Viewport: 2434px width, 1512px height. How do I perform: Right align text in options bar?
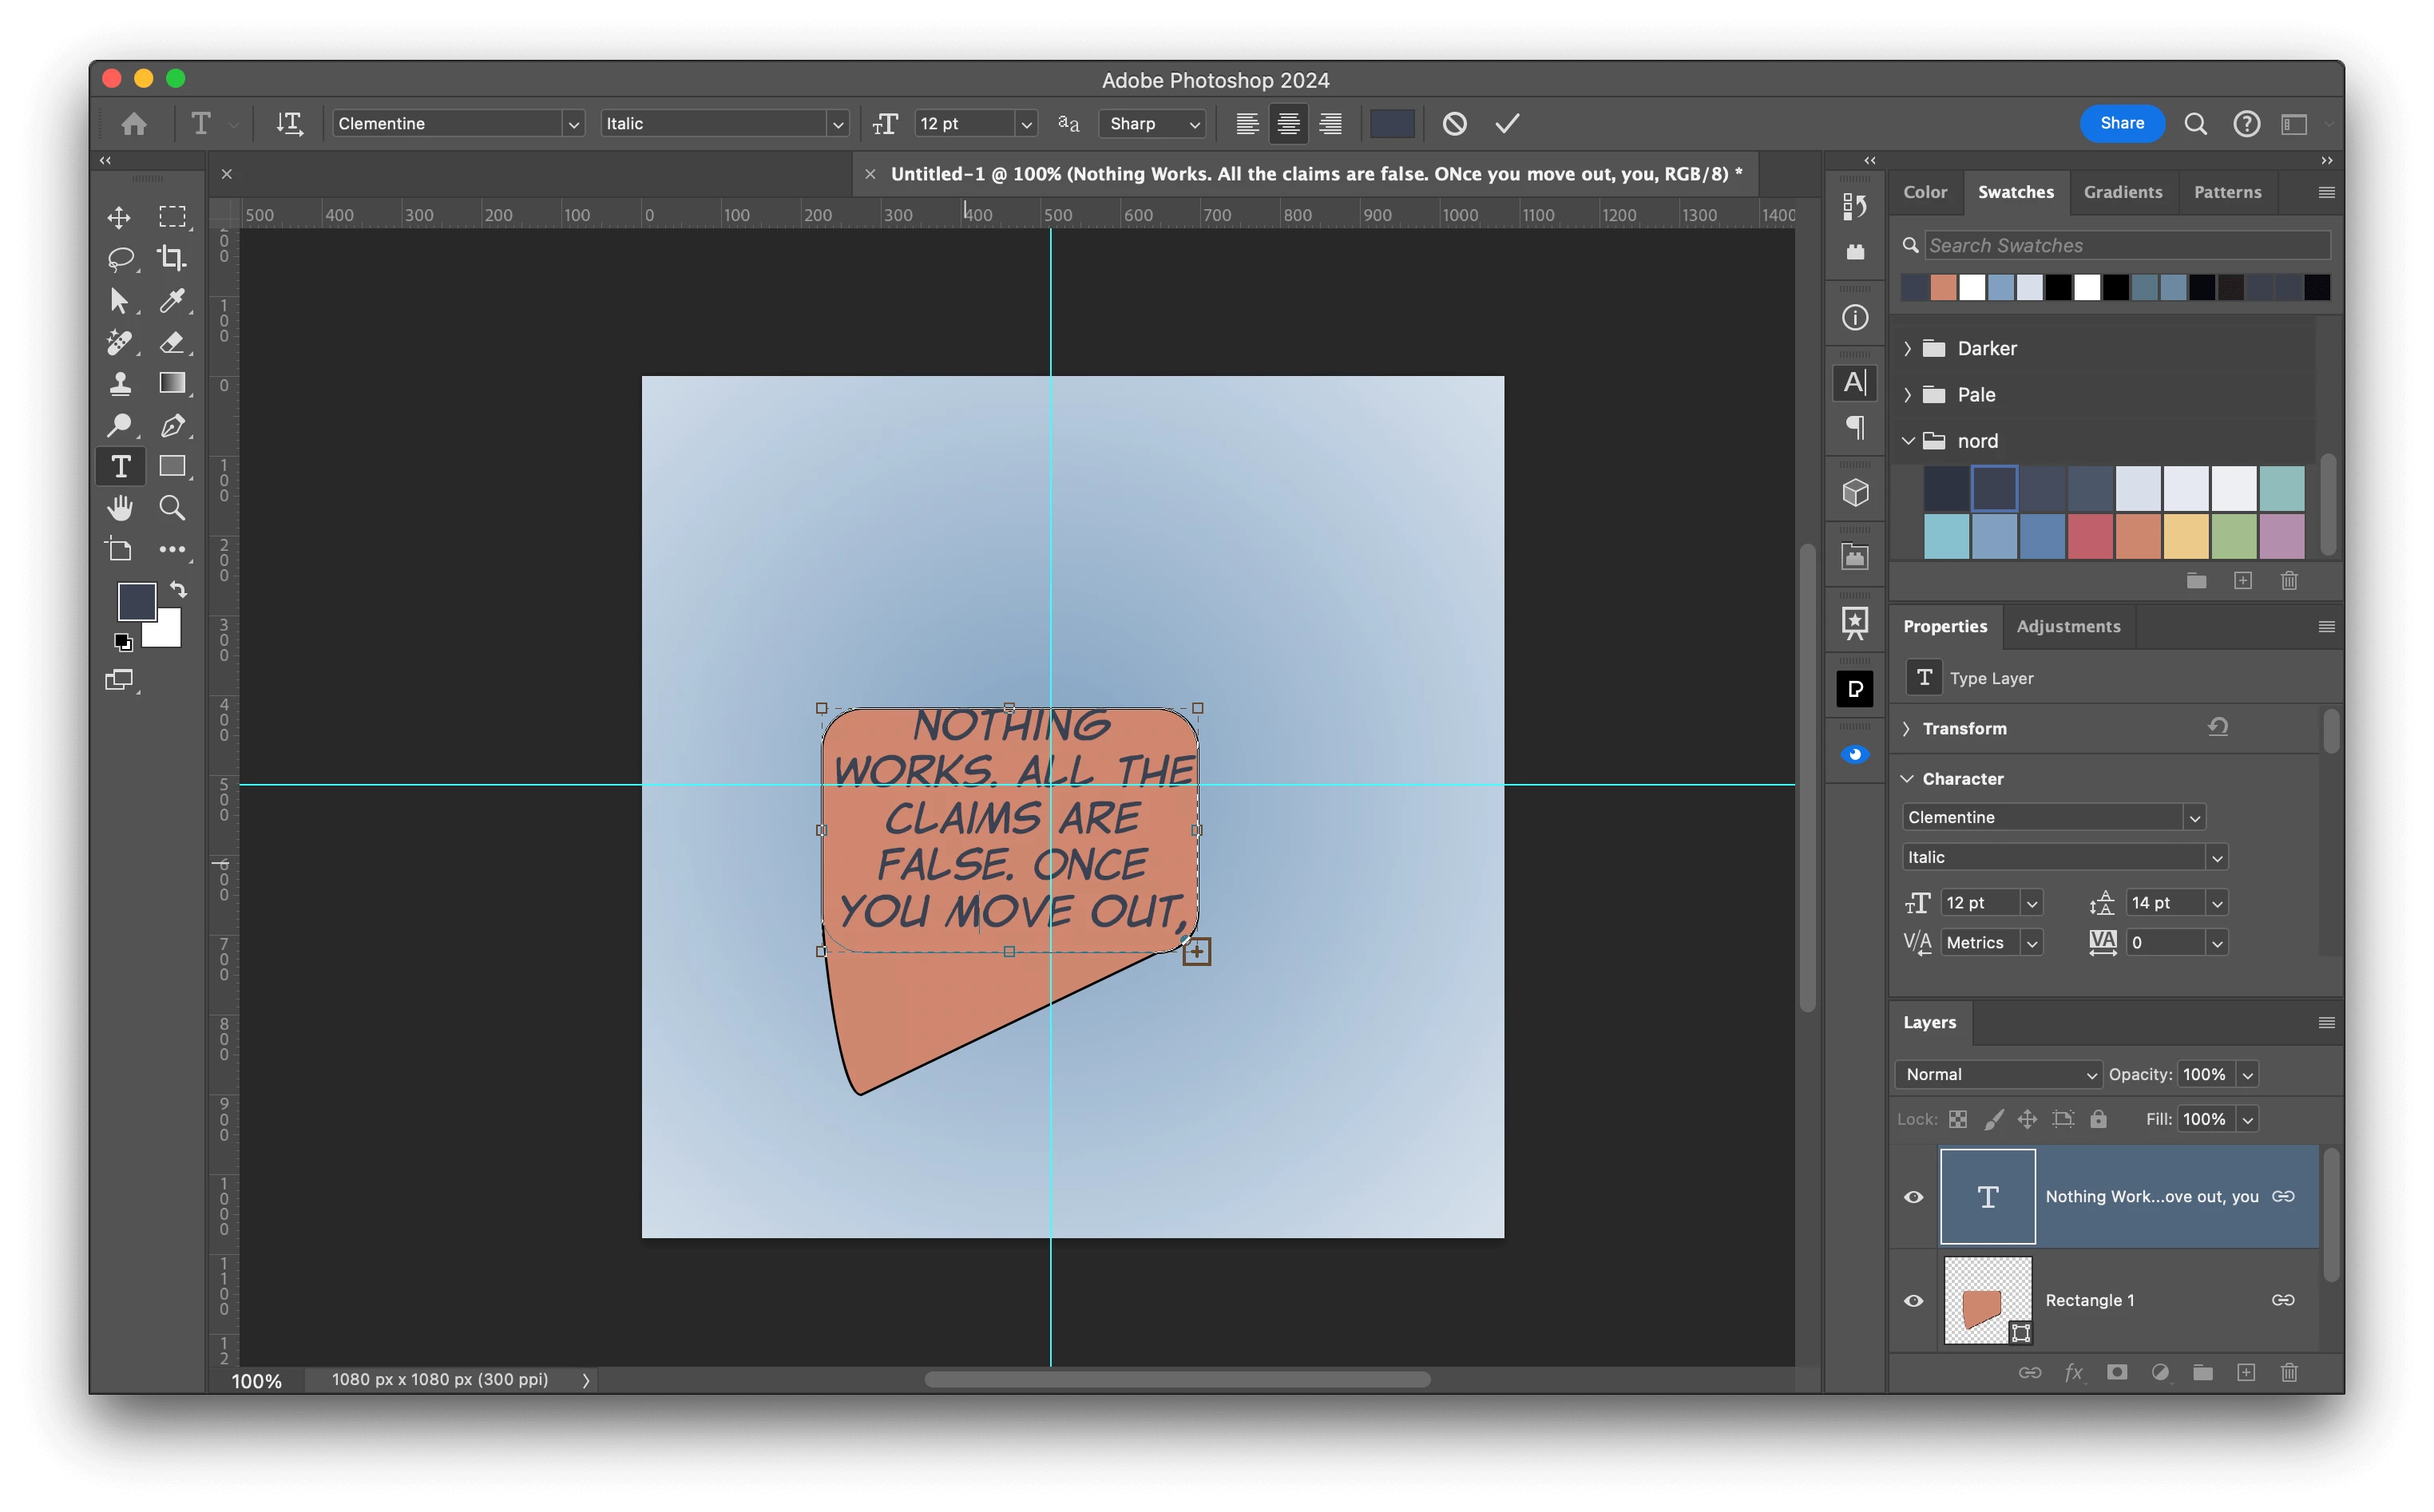1330,123
